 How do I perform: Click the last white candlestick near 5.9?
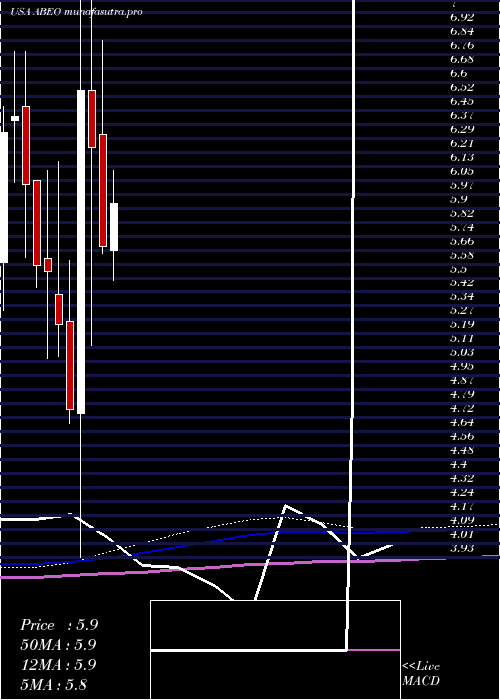pos(114,227)
